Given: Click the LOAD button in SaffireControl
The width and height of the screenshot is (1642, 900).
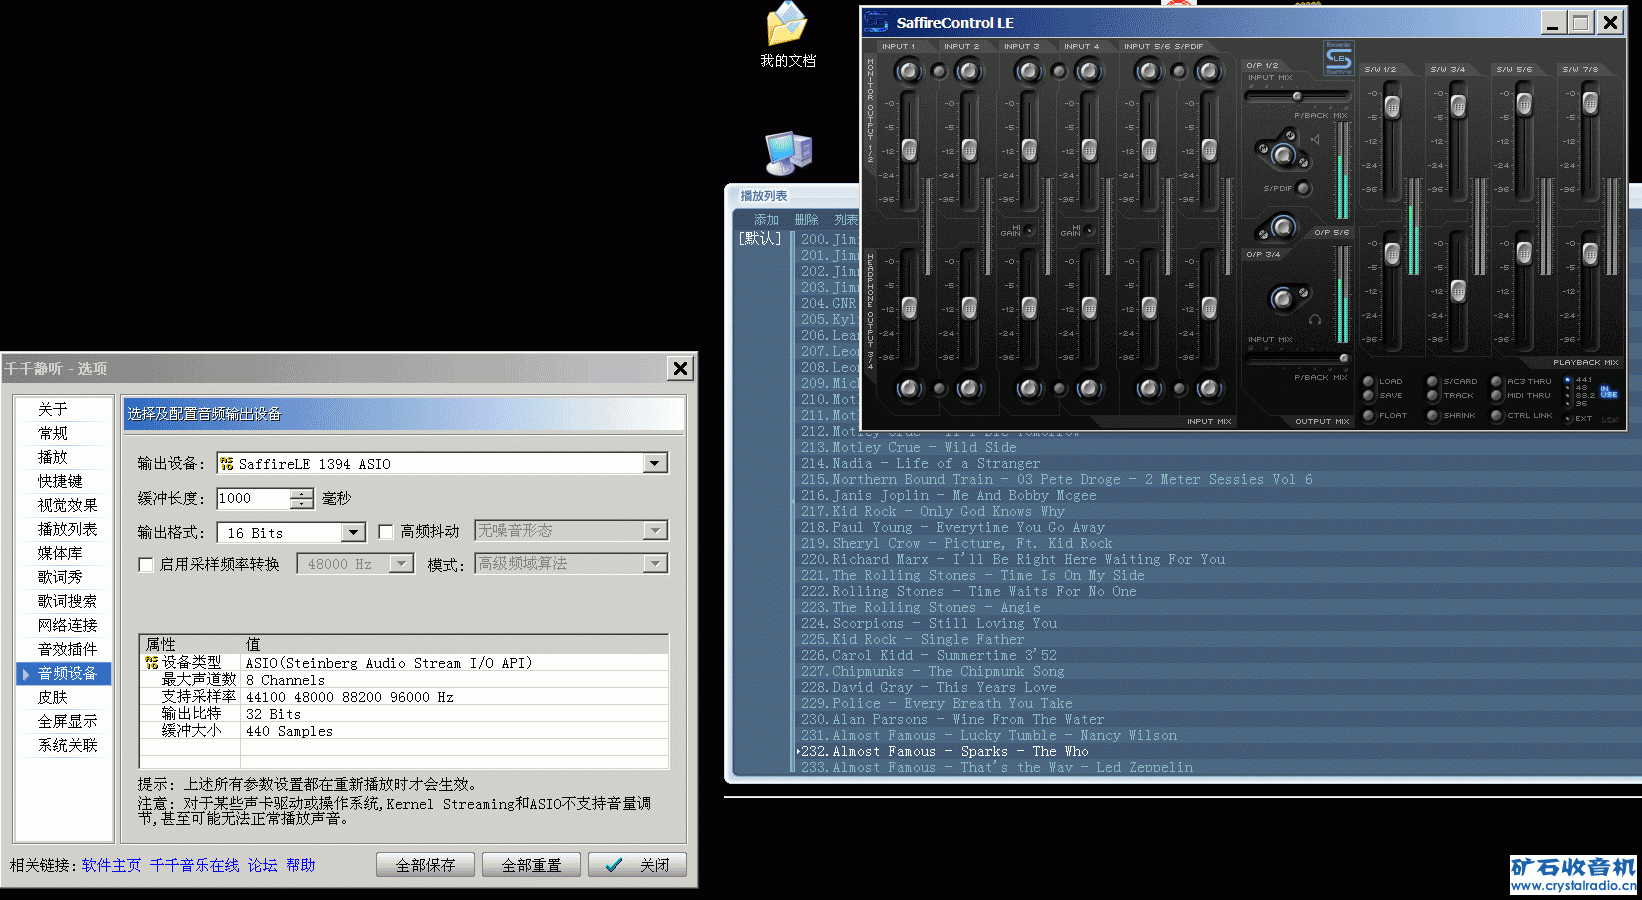Looking at the screenshot, I should coord(1369,381).
